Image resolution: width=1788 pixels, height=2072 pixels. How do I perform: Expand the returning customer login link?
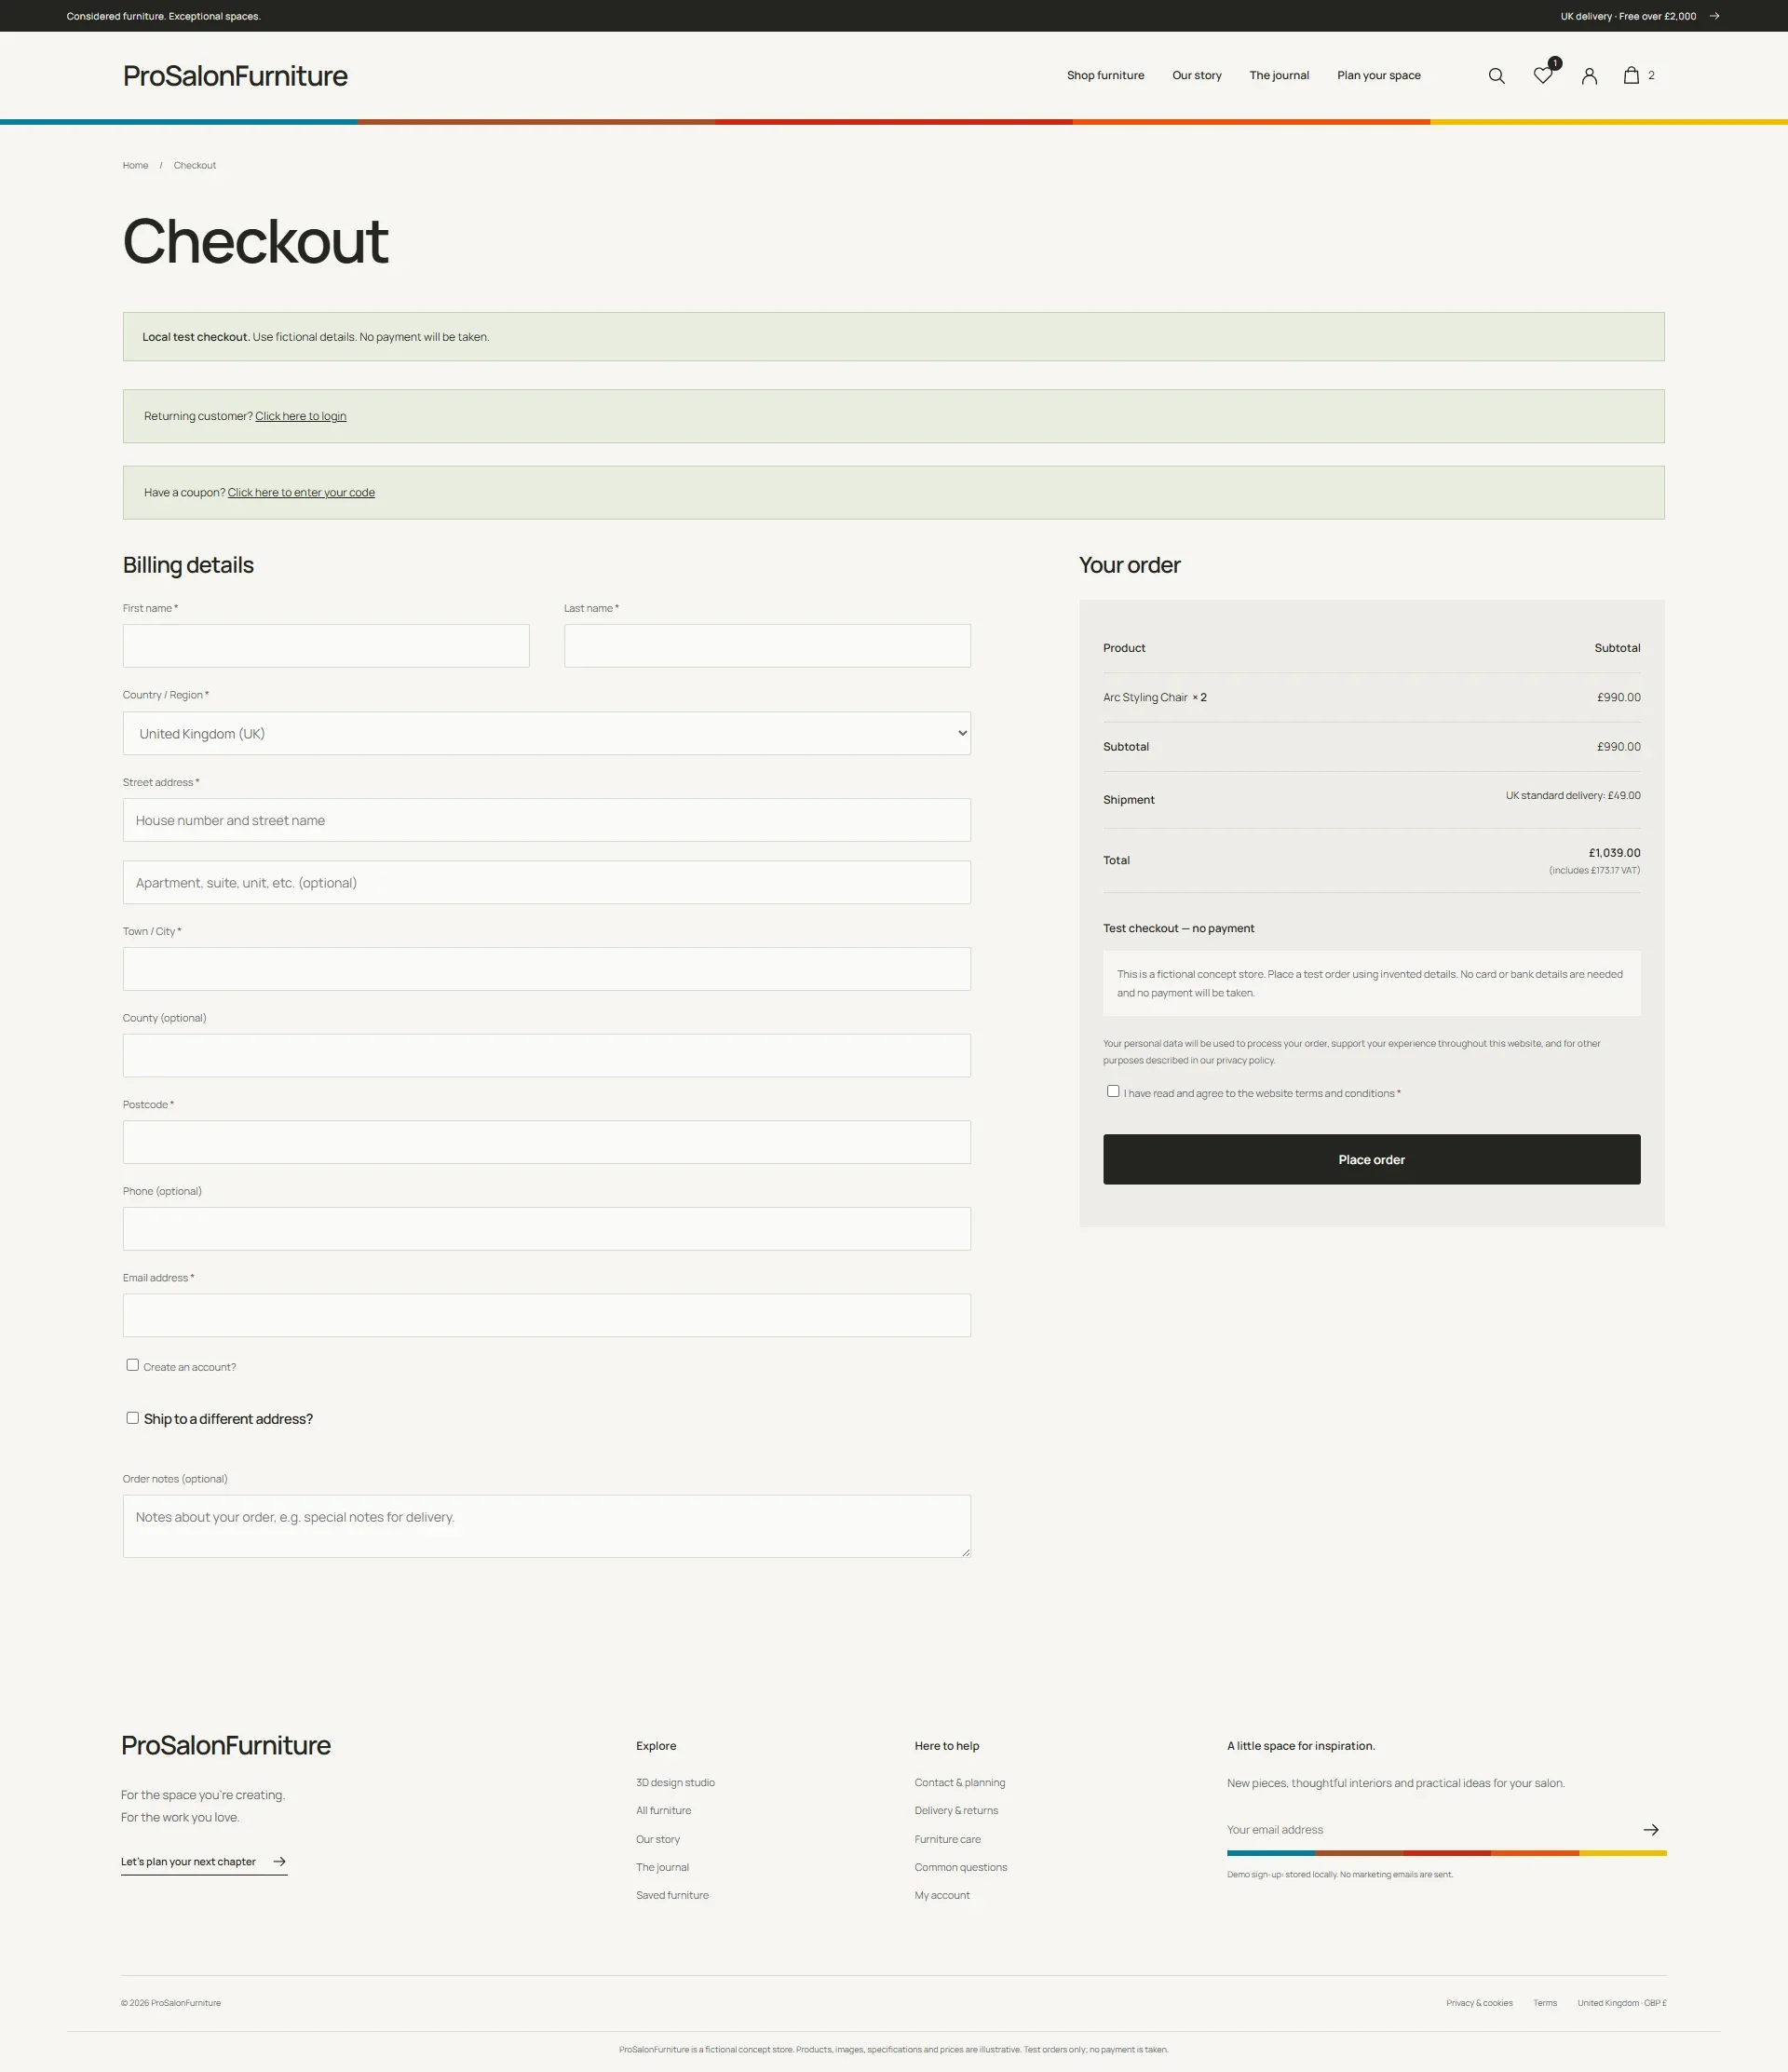point(301,416)
